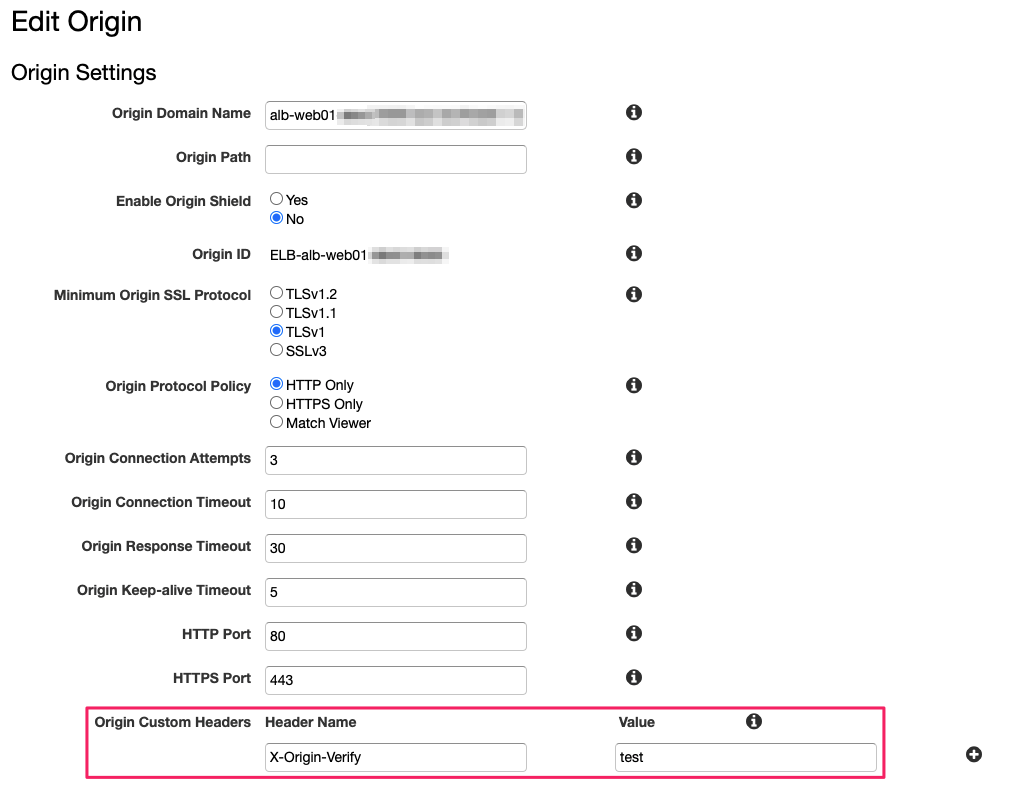The height and width of the screenshot is (791, 1010).
Task: Show info for Origin Protocol Policy
Action: tap(633, 385)
